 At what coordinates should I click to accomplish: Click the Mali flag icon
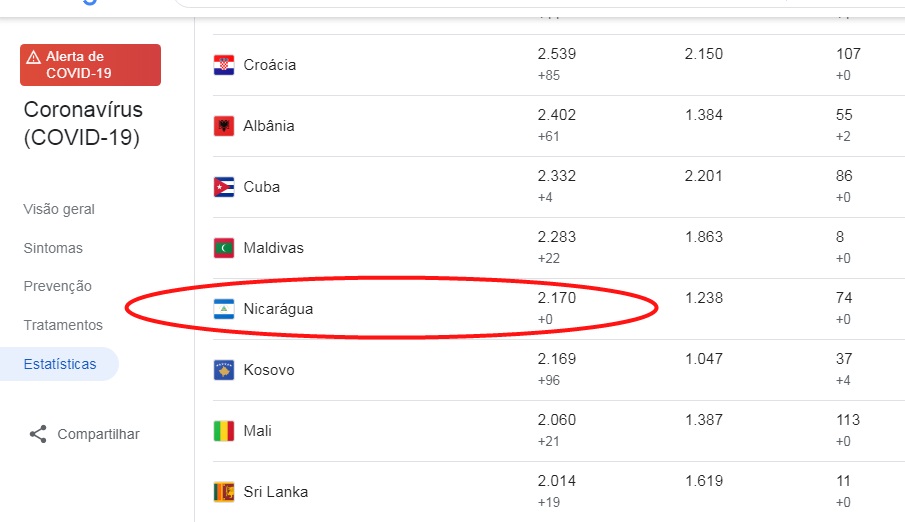[224, 431]
